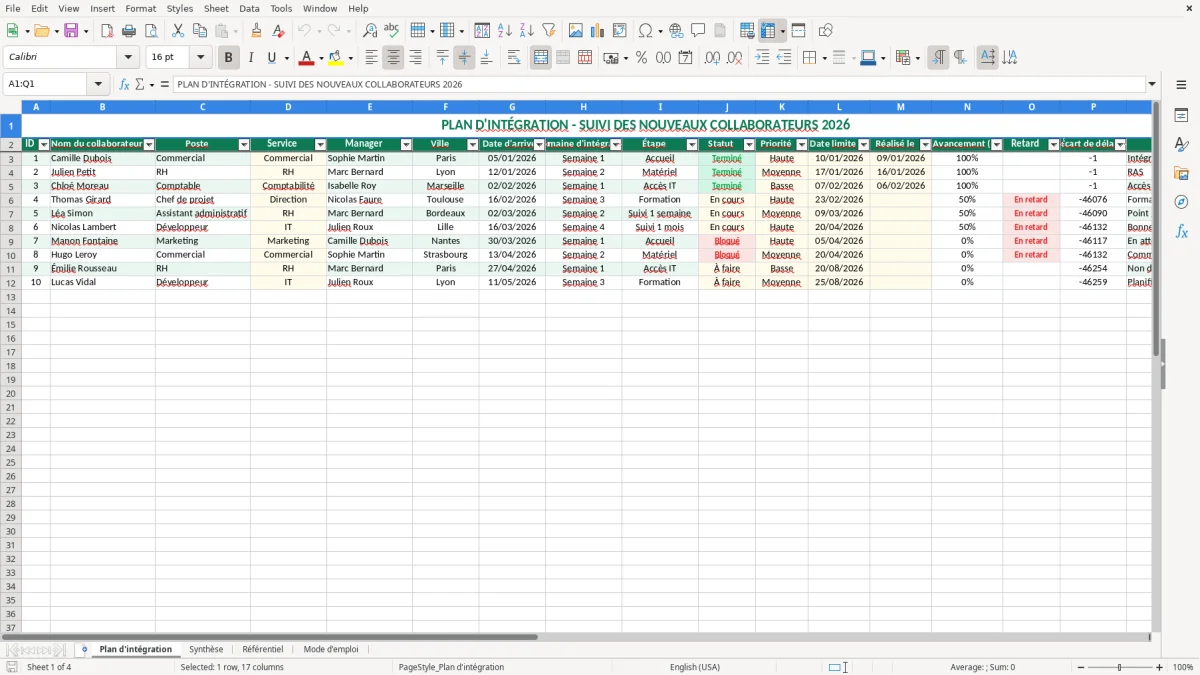Click the zoom out minus button
Screen dimensions: 1200x675
point(1081,667)
